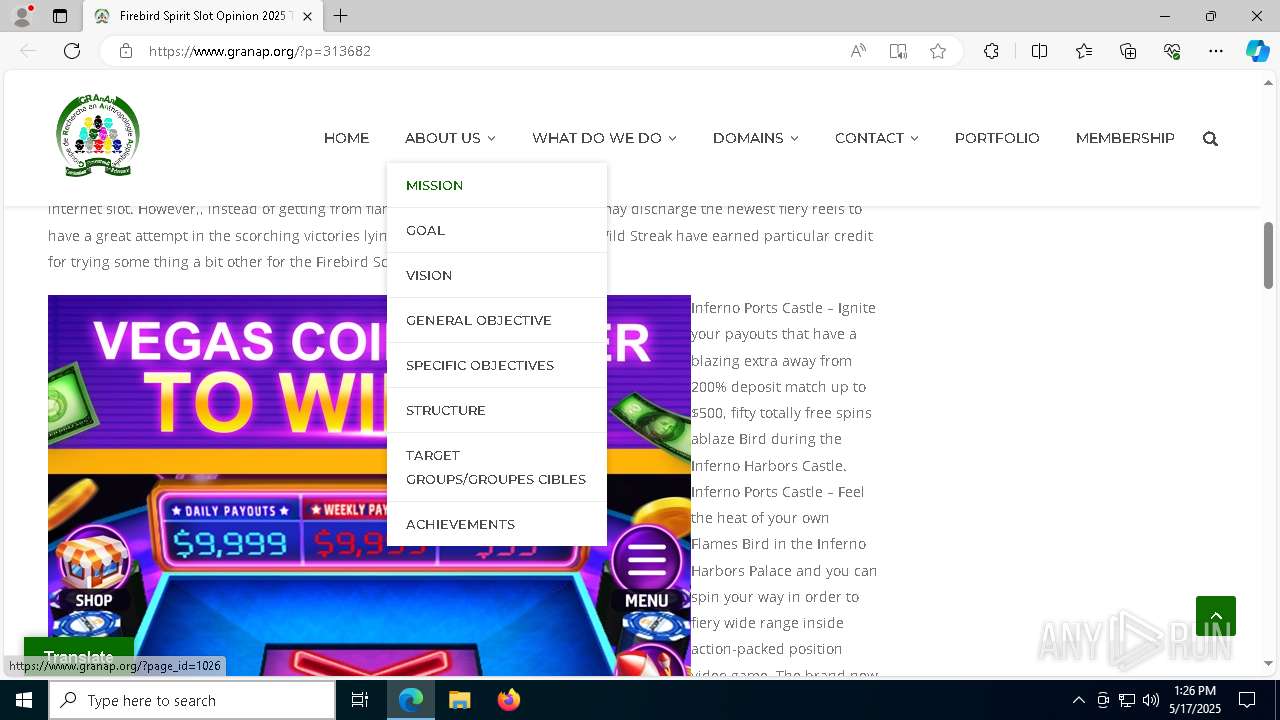This screenshot has width=1280, height=720.
Task: Go to the HOME nav link
Action: click(346, 138)
